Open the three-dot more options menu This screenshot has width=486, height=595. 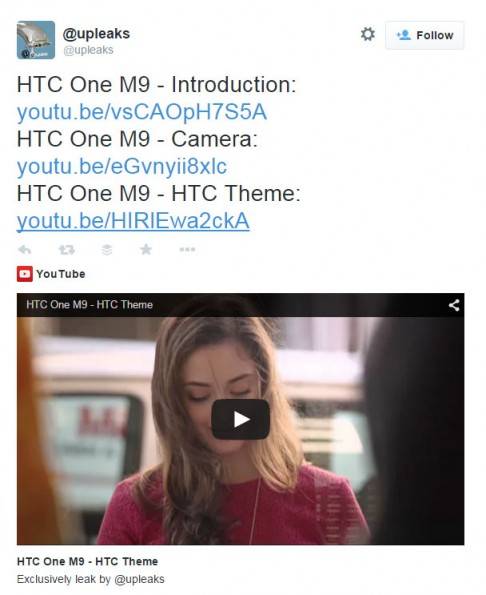pos(187,249)
